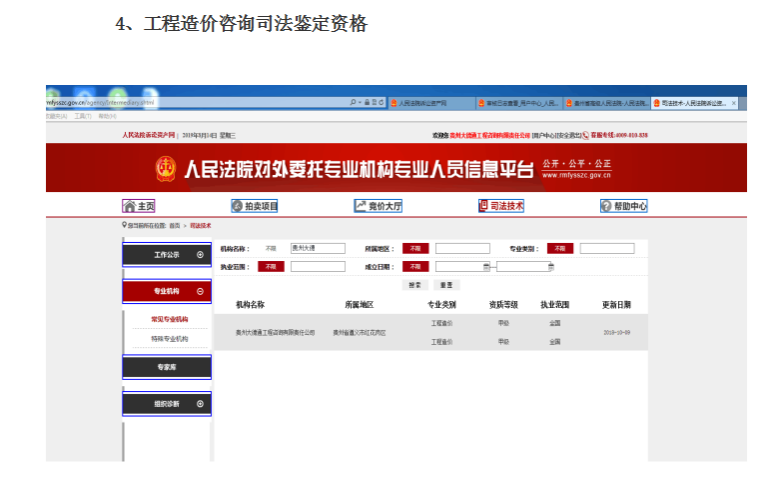
Task: Click the court emblem logo in red banner
Action: pyautogui.click(x=165, y=168)
